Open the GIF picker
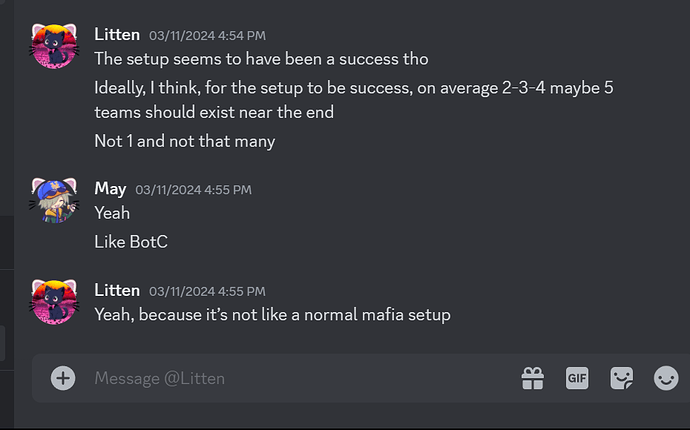 pyautogui.click(x=577, y=378)
